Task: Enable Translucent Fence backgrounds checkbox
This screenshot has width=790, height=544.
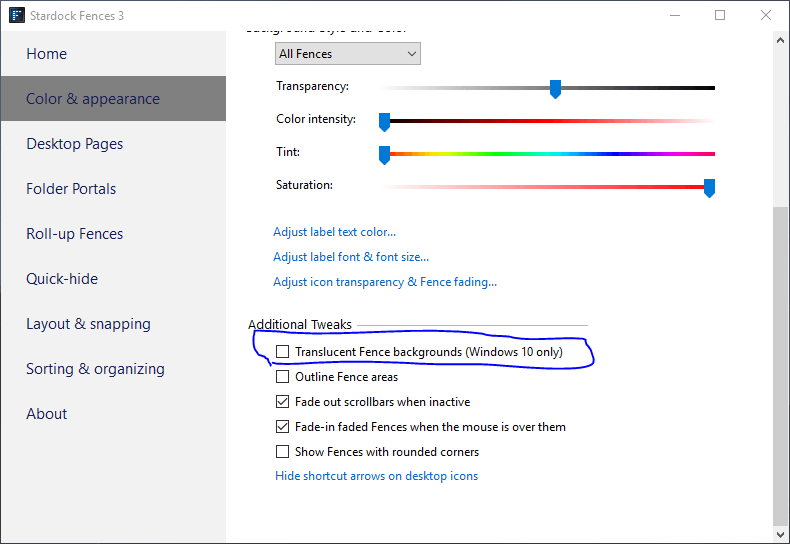Action: [x=283, y=352]
